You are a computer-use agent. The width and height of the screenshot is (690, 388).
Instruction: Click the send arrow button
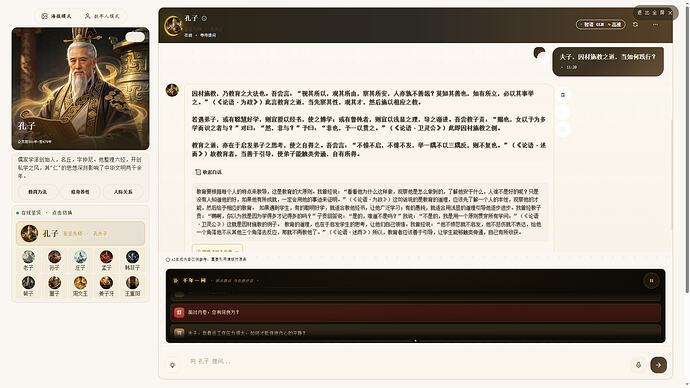coord(658,365)
